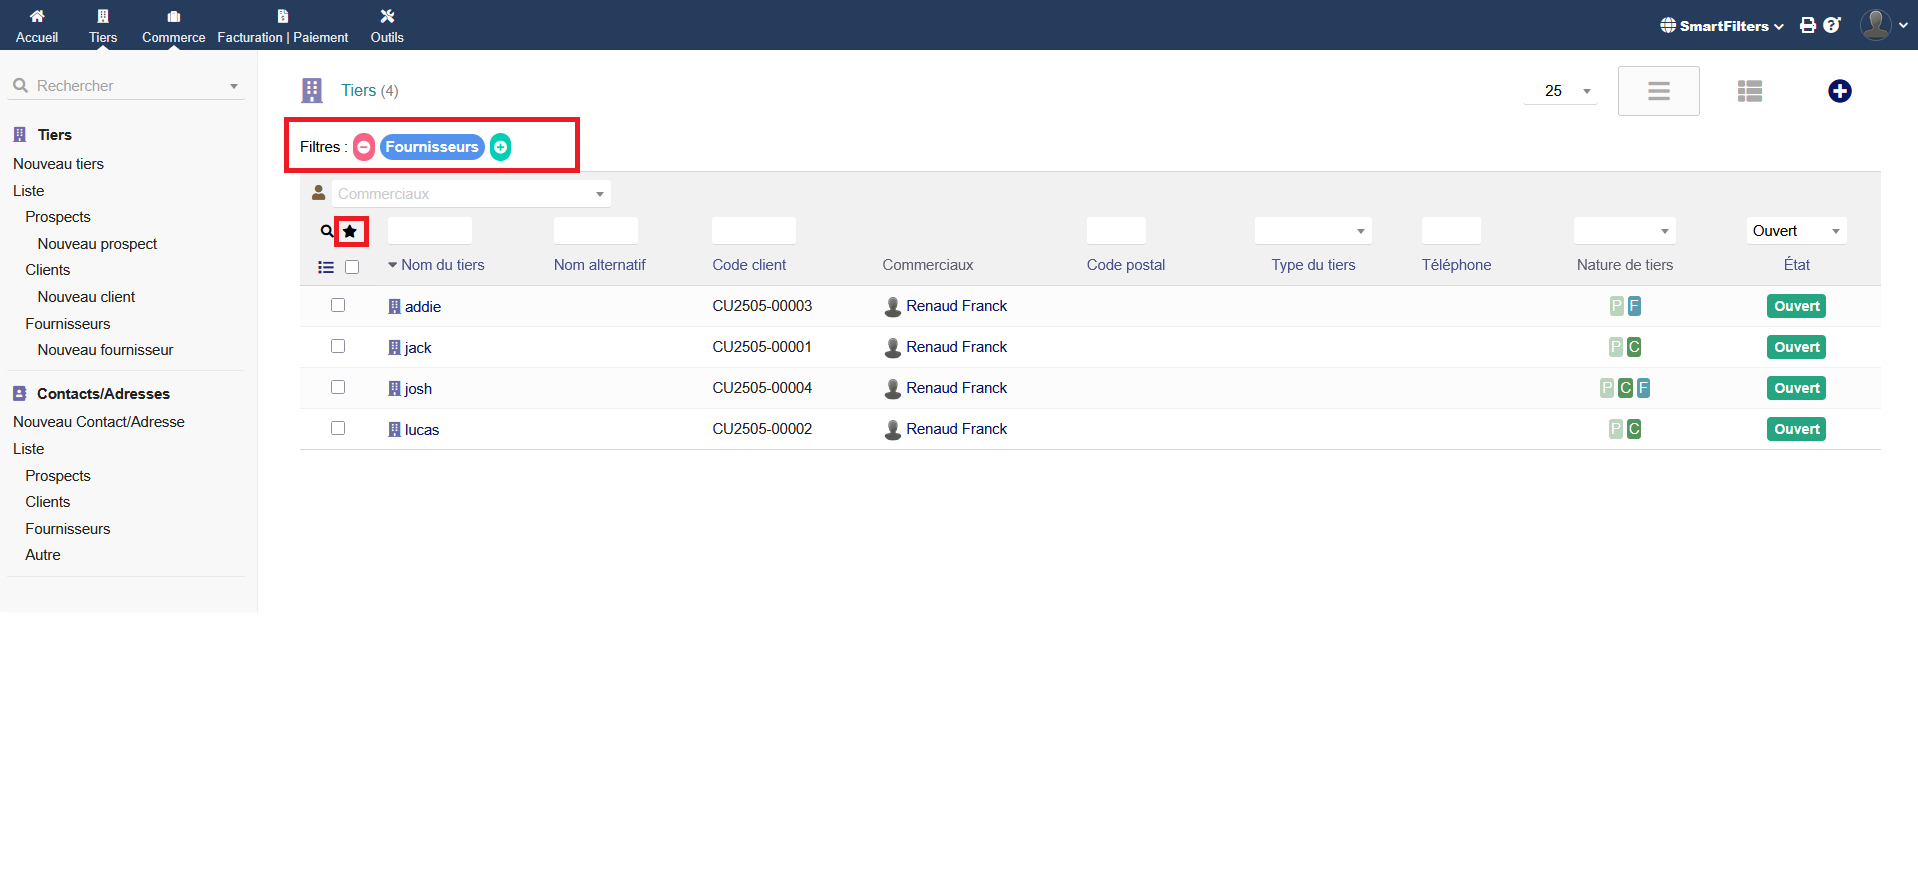
Task: Tick the checkbox next to josh
Action: [338, 387]
